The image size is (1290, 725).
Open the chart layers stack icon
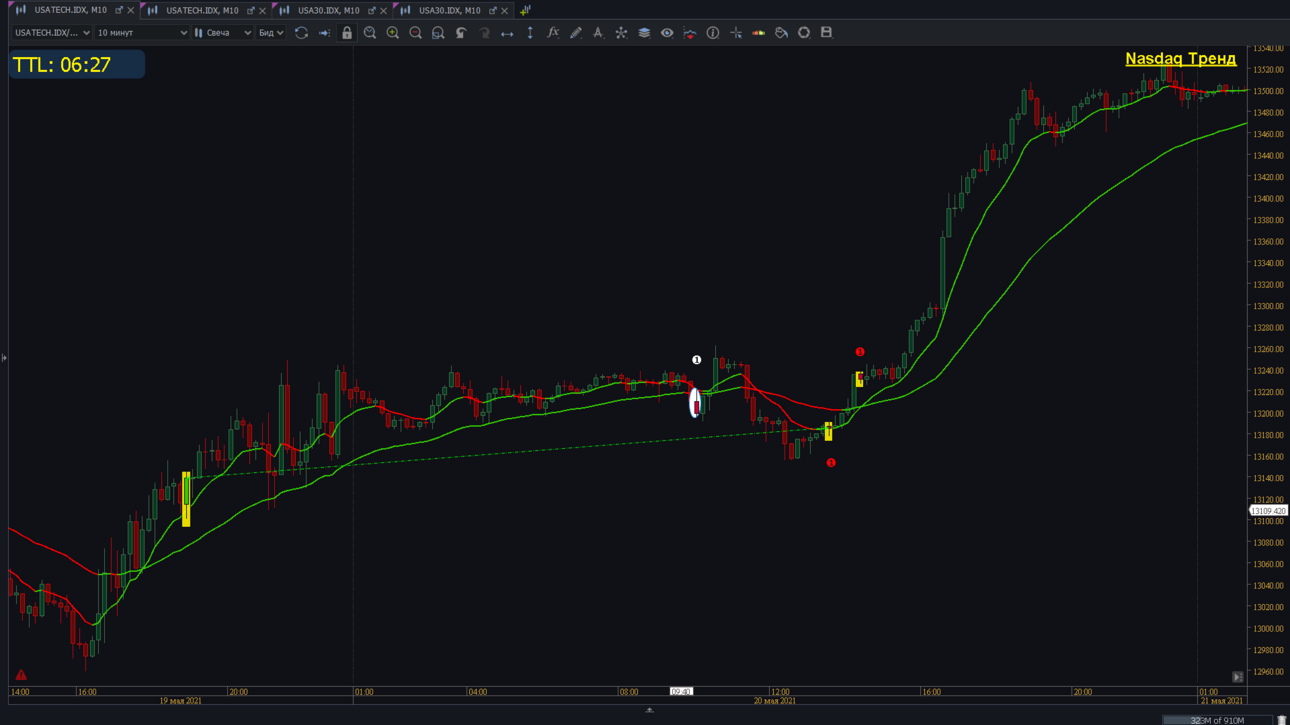(x=644, y=33)
